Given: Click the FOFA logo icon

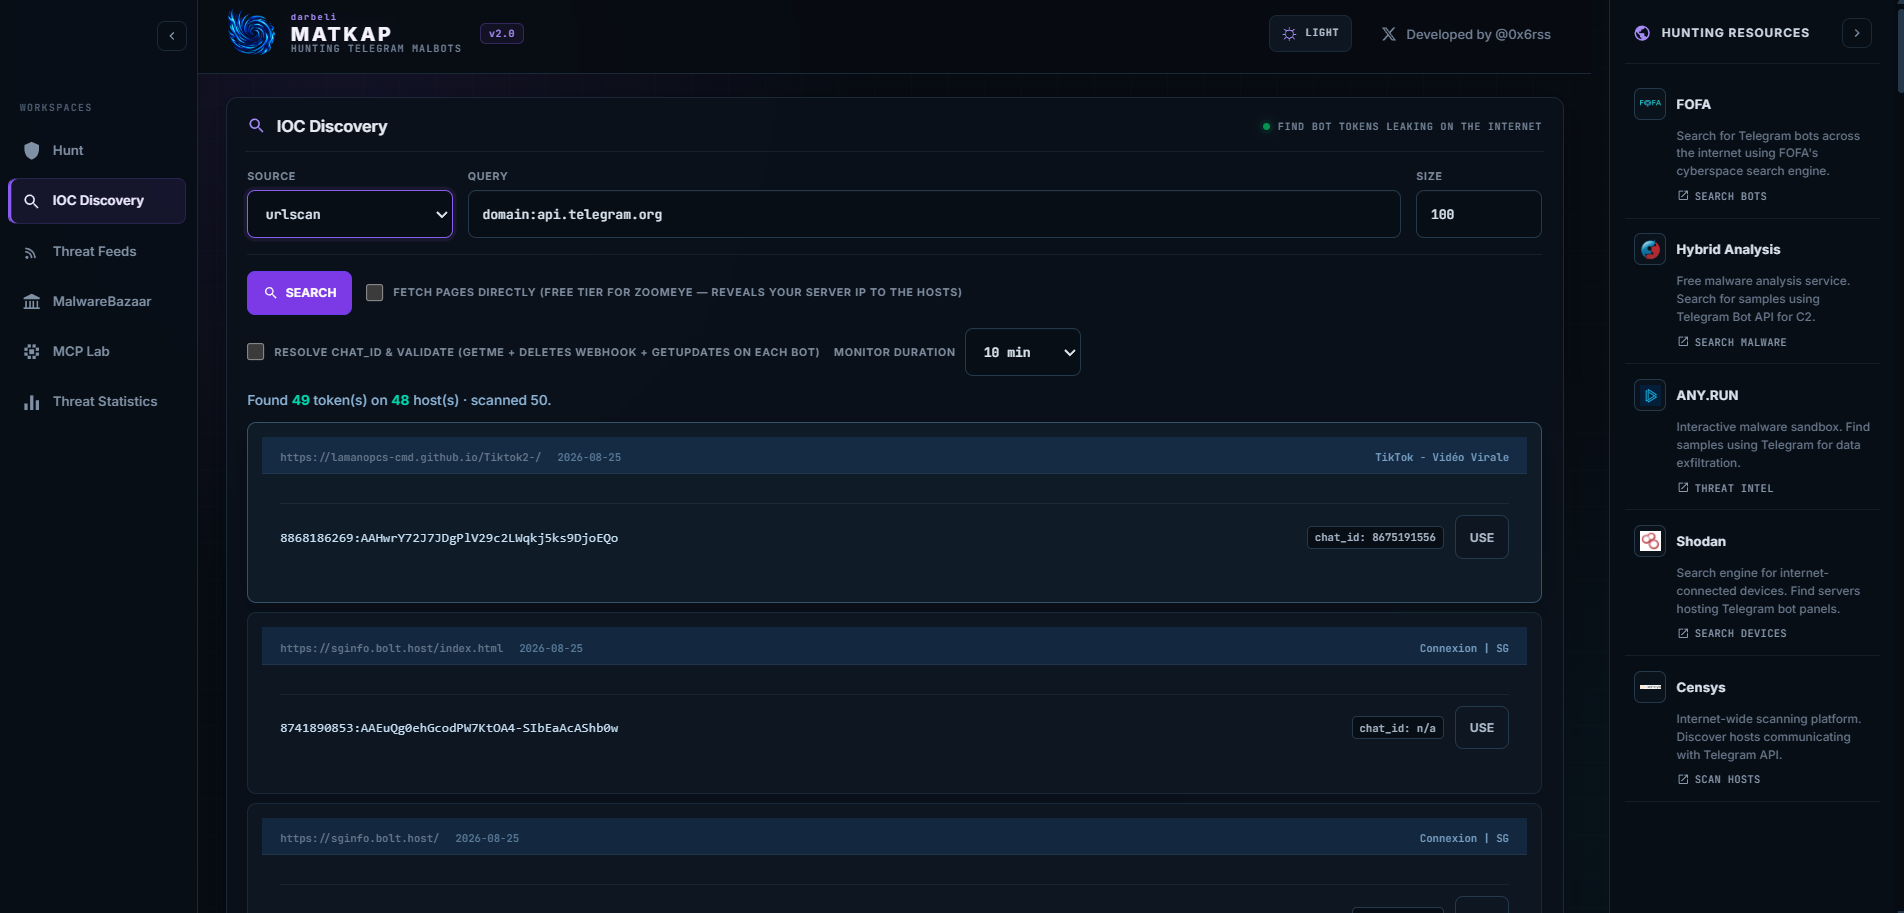Looking at the screenshot, I should [1650, 104].
